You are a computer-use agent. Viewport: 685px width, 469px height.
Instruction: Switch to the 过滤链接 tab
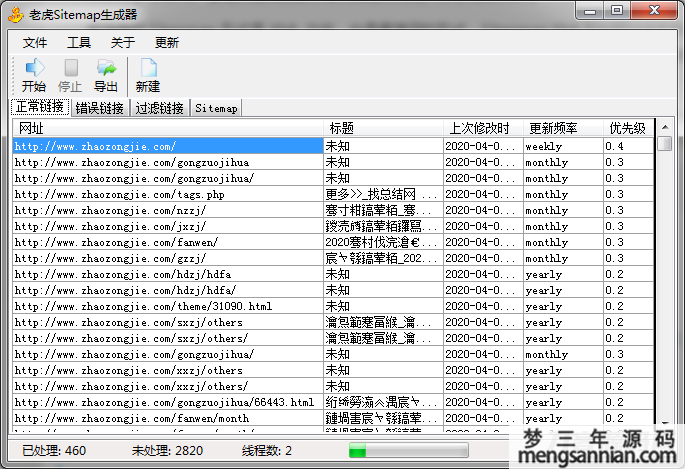click(159, 108)
